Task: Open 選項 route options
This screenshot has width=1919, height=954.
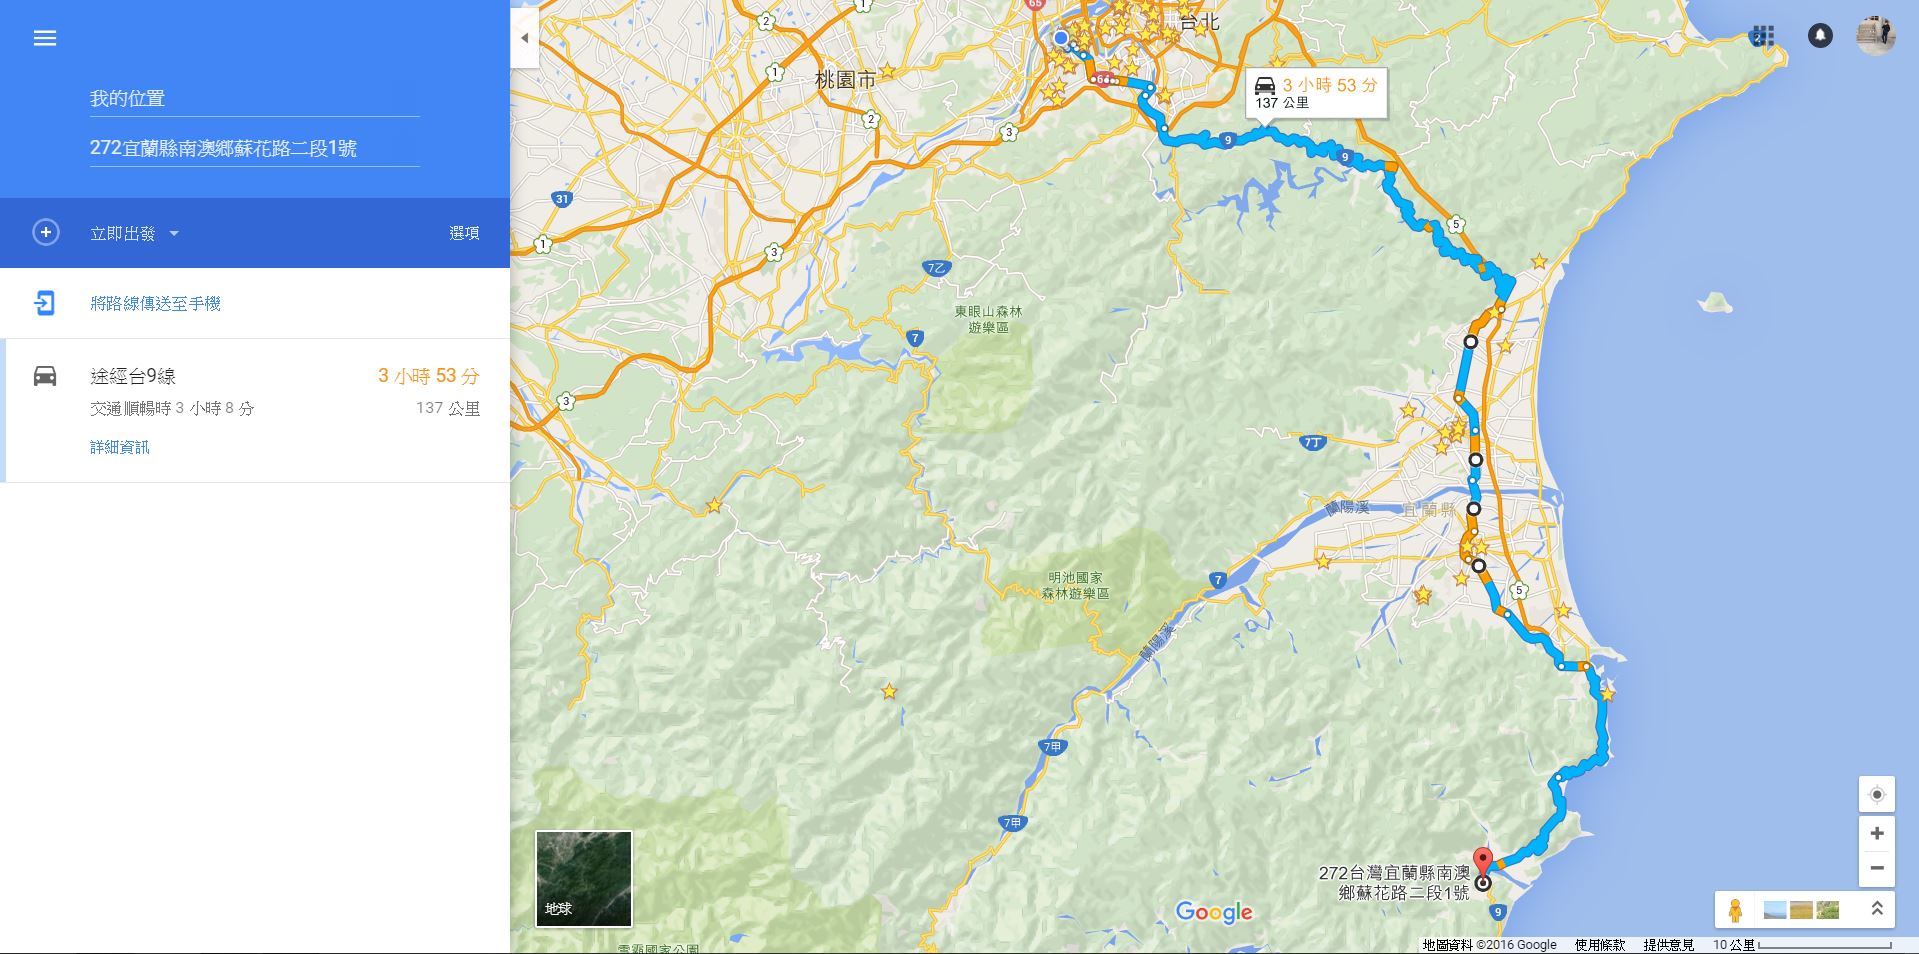Action: pos(464,233)
